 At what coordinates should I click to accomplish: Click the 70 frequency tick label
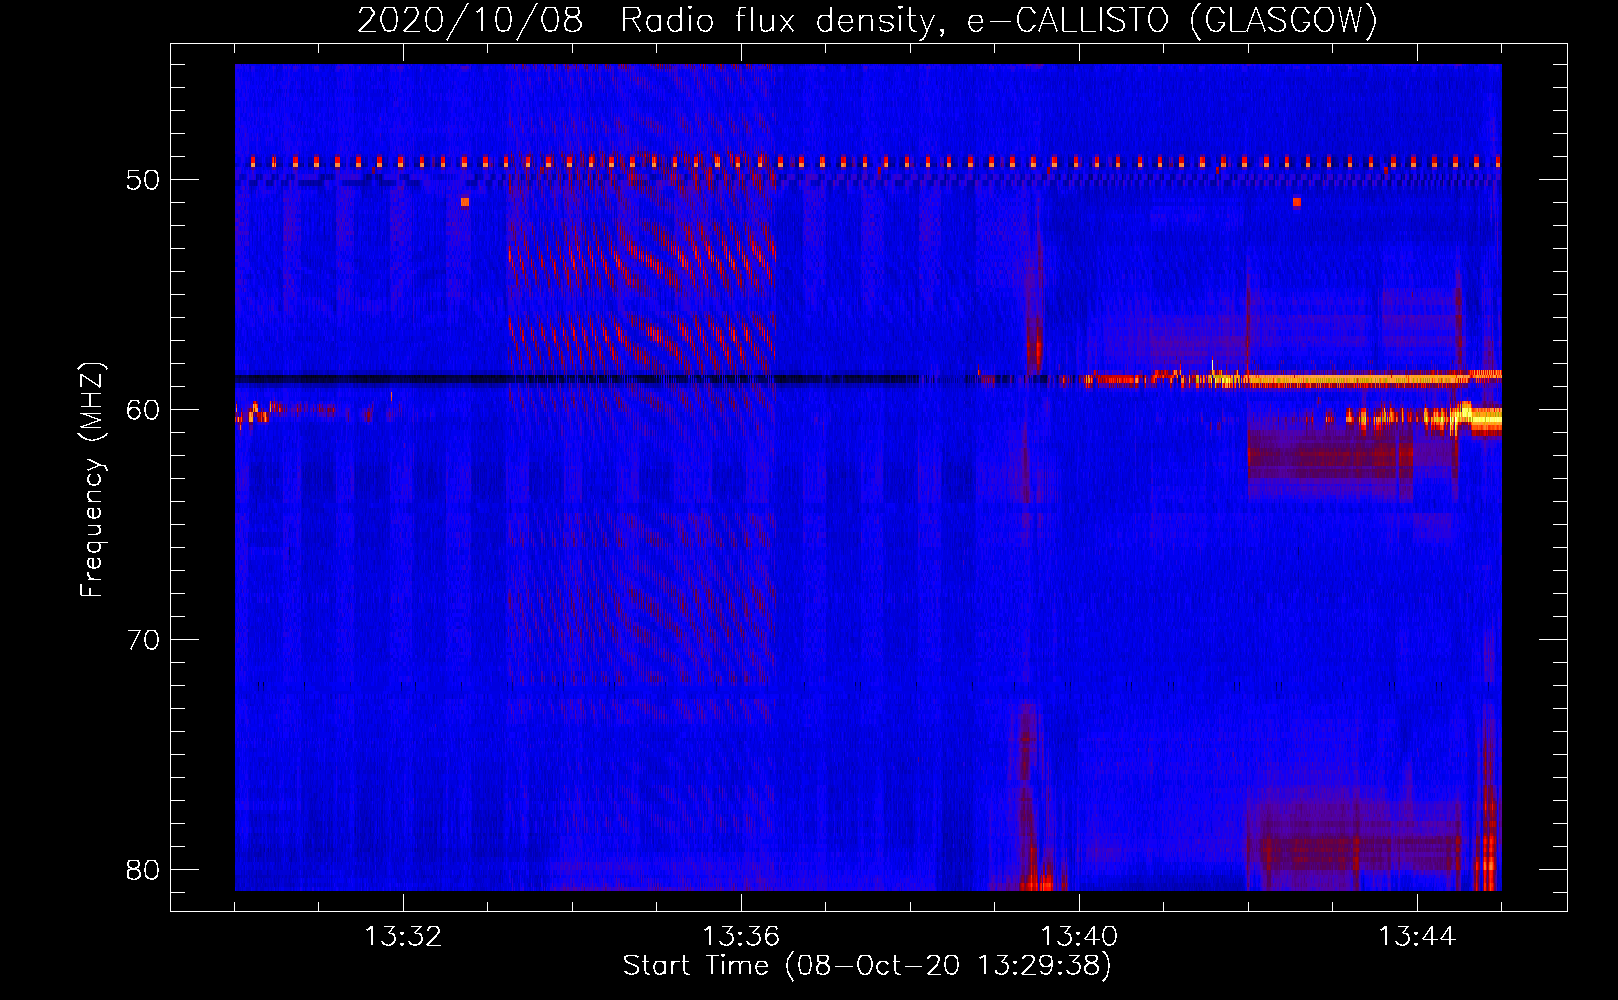click(x=143, y=640)
